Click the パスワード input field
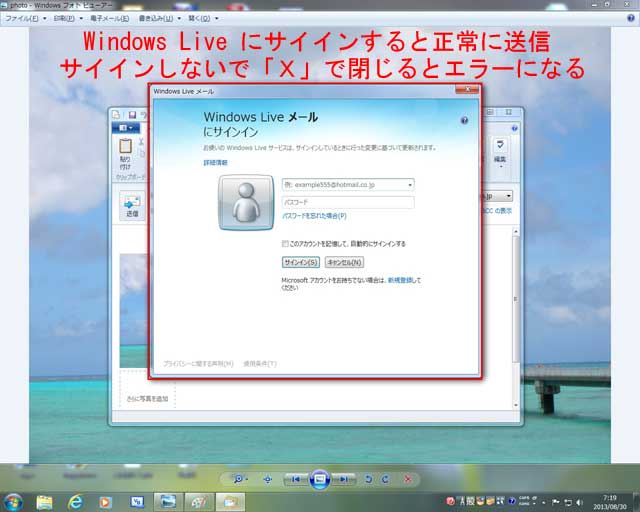This screenshot has height=512, width=640. [x=347, y=202]
